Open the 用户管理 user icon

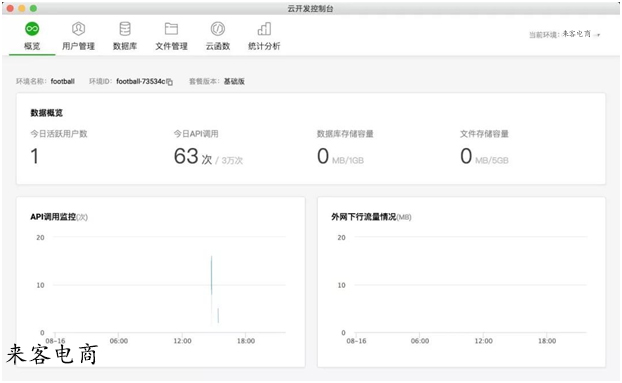coord(78,29)
